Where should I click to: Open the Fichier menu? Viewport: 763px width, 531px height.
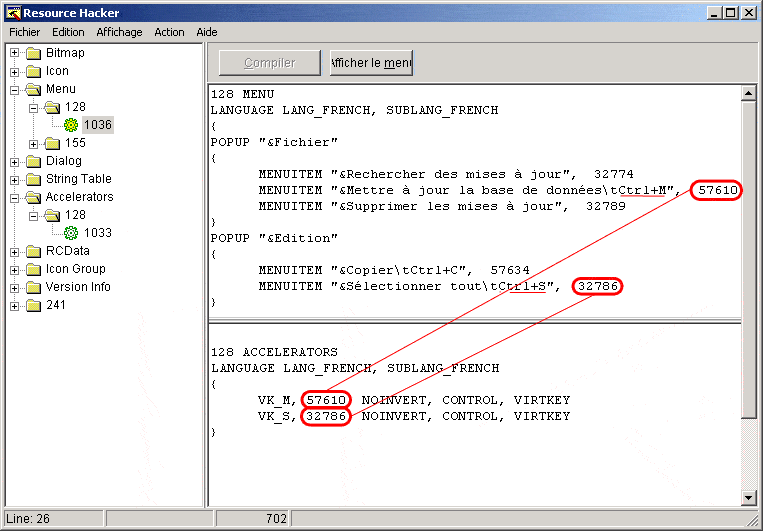[25, 32]
